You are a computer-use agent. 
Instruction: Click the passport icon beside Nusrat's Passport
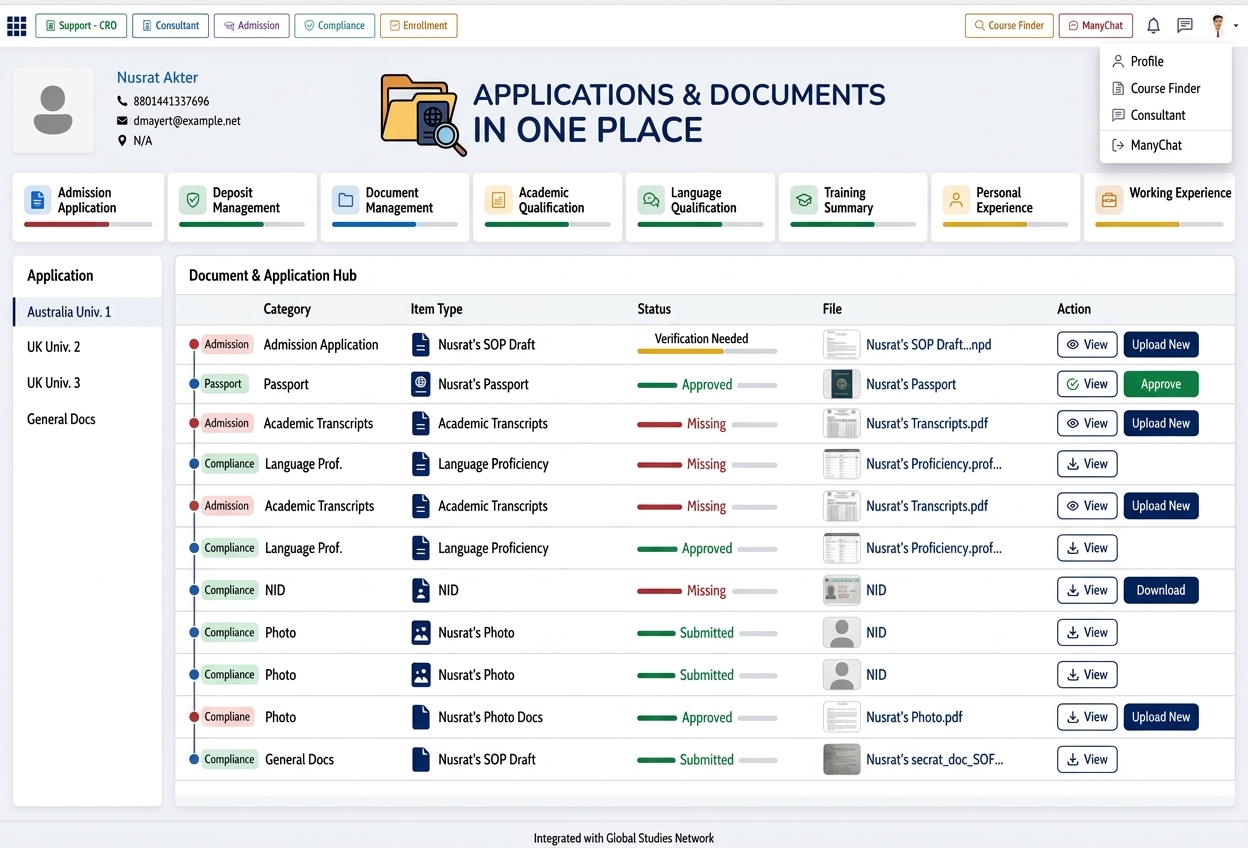point(421,384)
